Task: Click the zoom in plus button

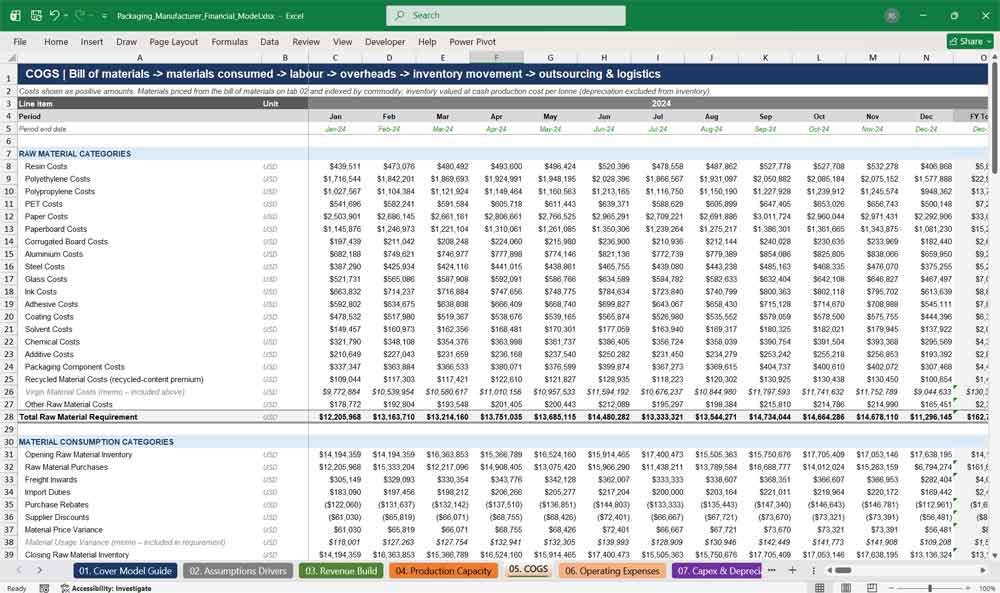Action: (968, 588)
